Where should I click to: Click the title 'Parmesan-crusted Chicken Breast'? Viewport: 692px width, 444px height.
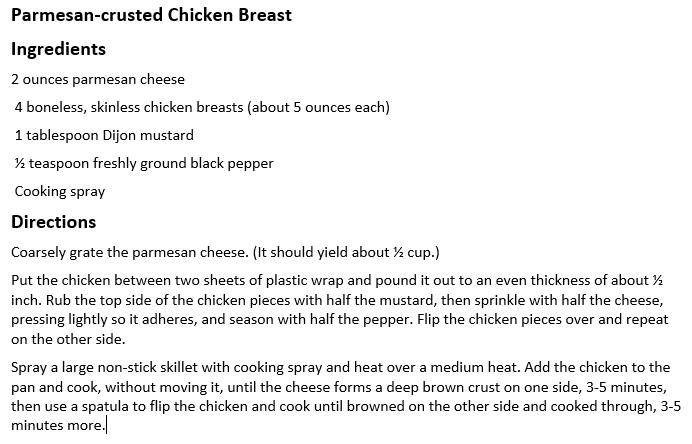151,15
